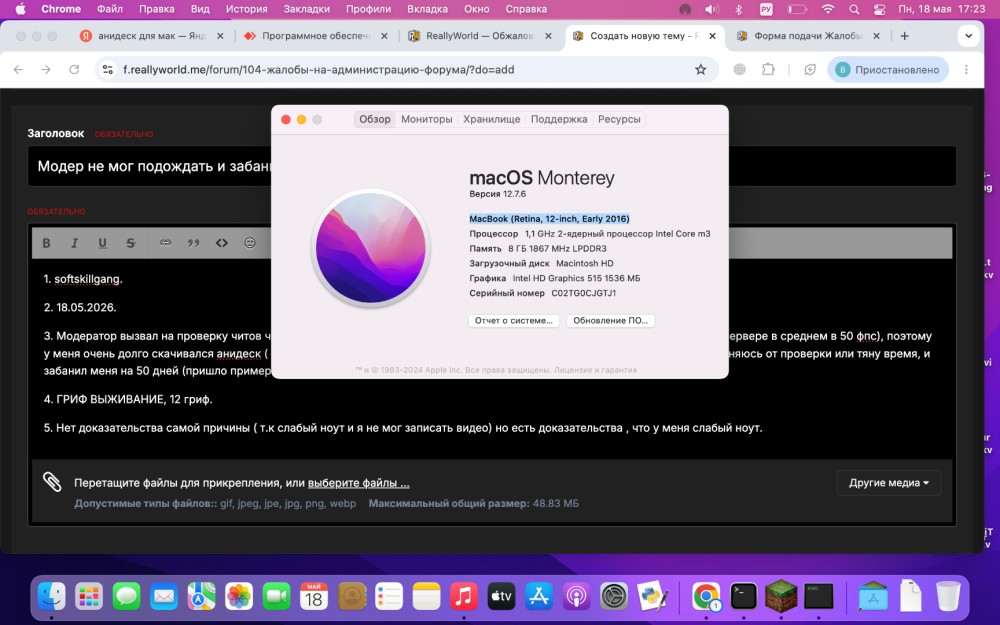Screen dimensions: 1000x625
Task: Open a new Chrome tab with the plus button
Action: coord(904,36)
